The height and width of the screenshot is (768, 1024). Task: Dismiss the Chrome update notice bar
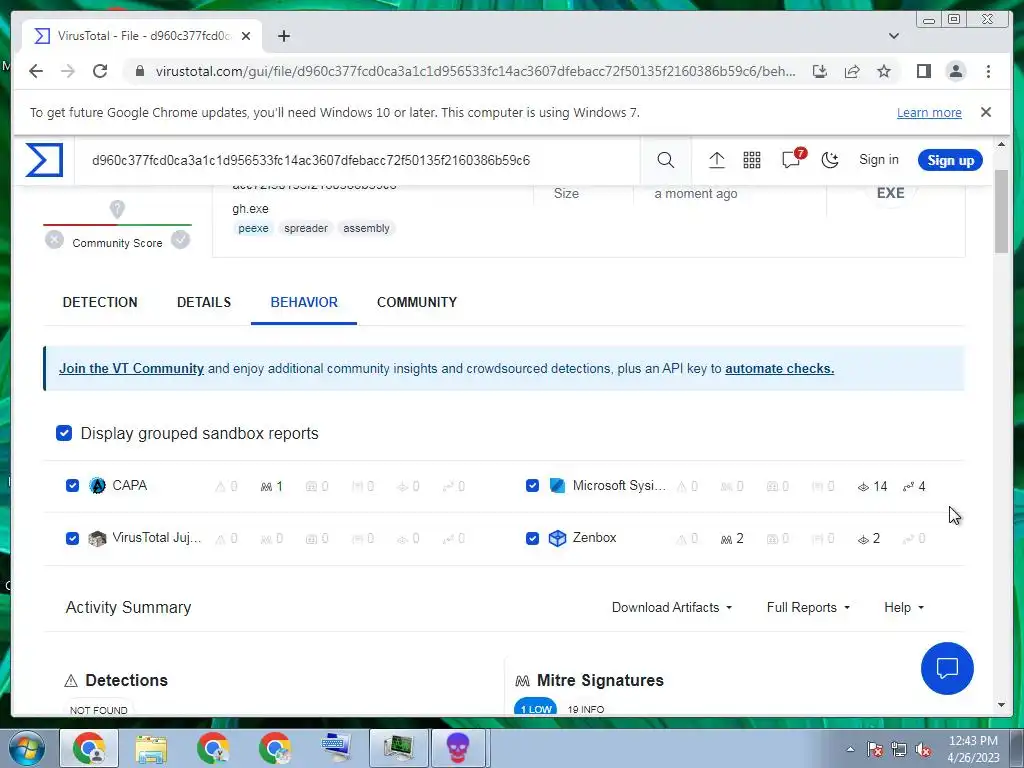tap(985, 112)
